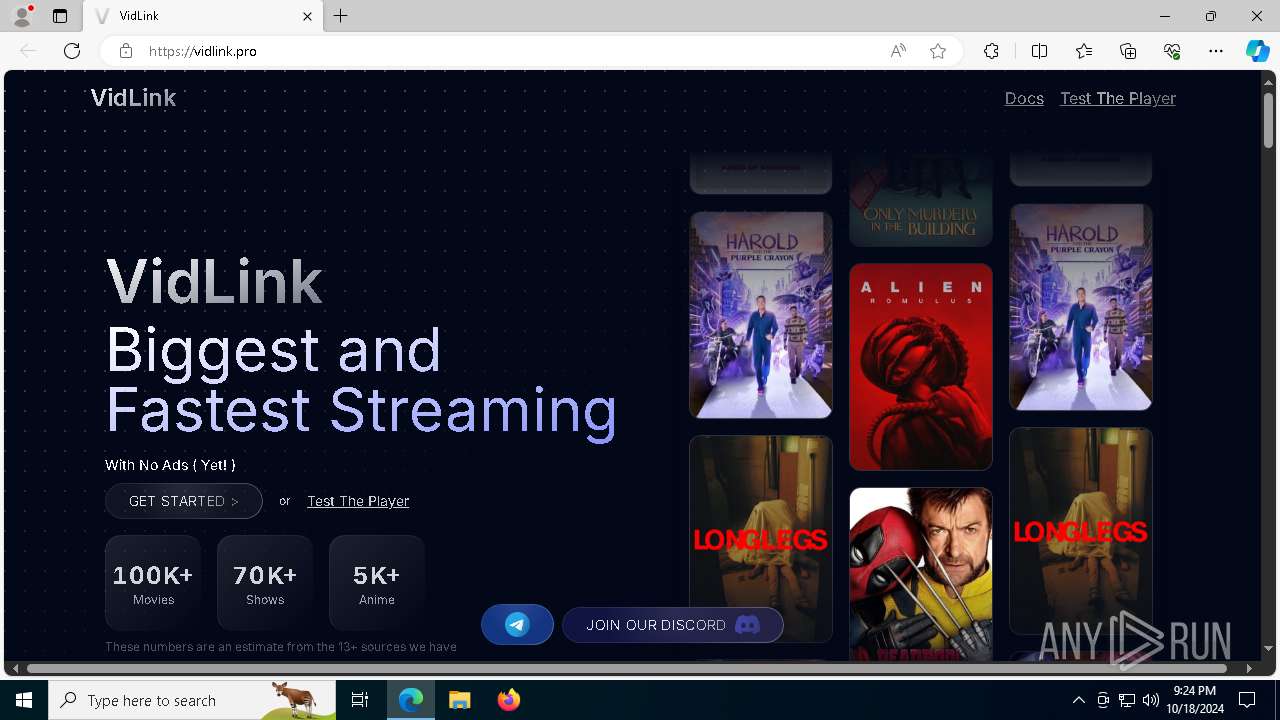Click the Discord logo icon

point(747,625)
